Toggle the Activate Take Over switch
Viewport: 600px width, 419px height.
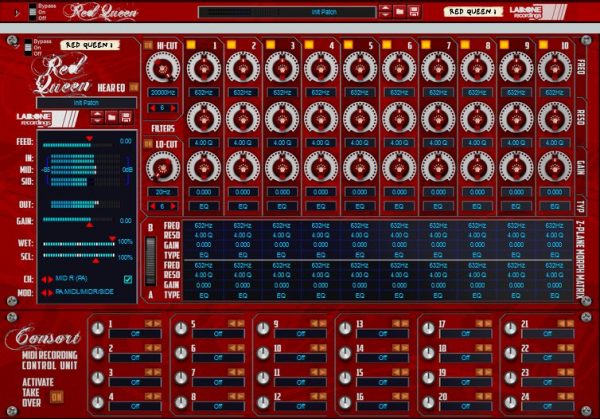[56, 395]
